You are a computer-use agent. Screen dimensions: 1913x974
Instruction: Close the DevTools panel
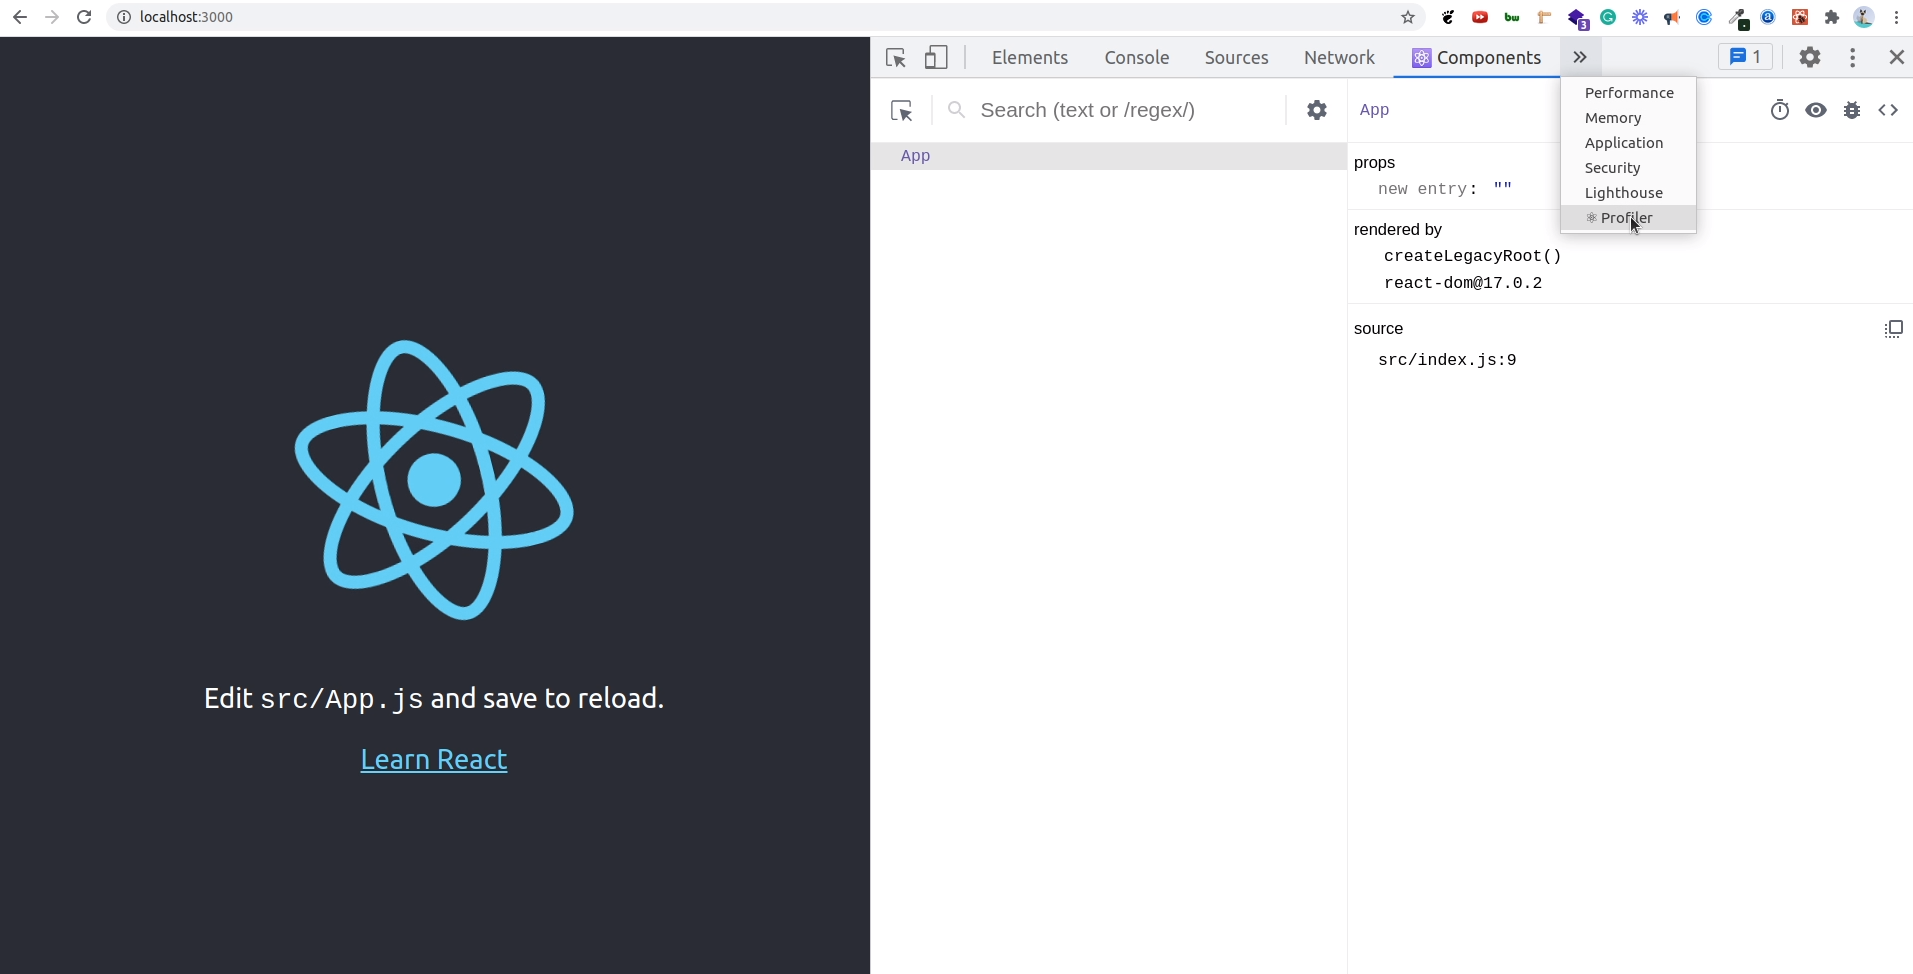click(1897, 57)
